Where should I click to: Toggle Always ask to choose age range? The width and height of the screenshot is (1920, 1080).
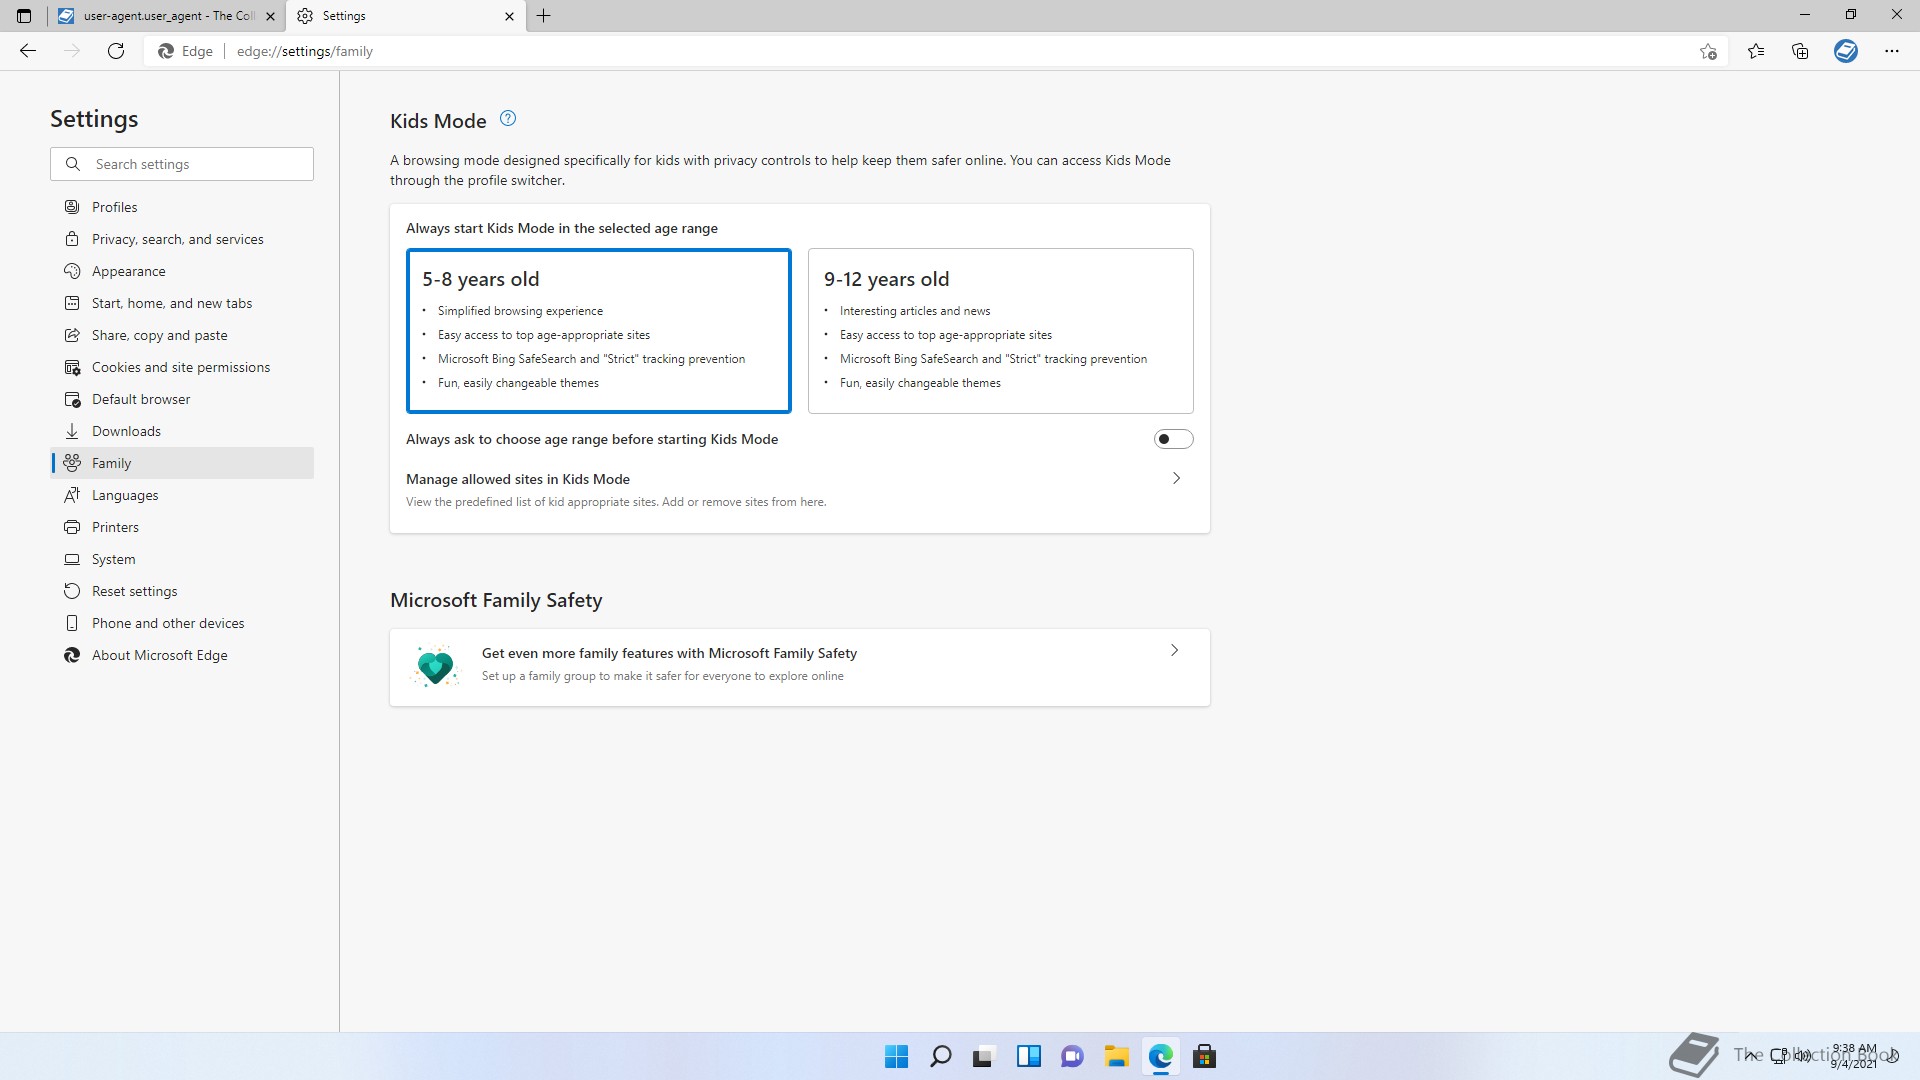click(x=1173, y=439)
